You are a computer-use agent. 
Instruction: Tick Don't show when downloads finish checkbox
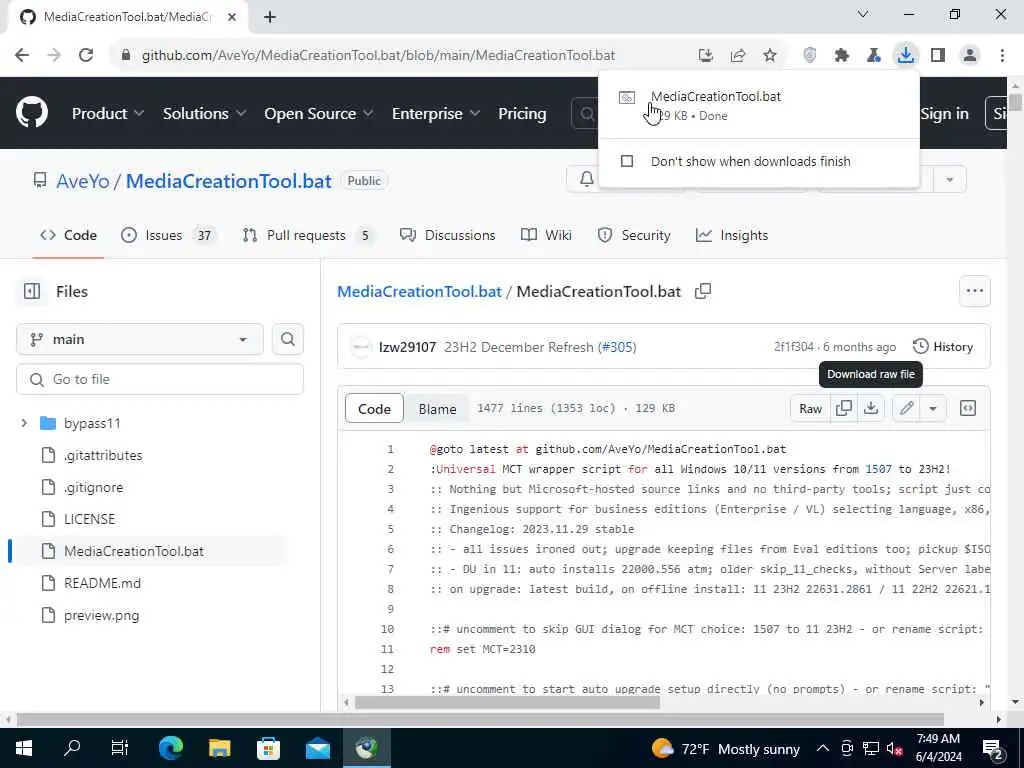(627, 161)
